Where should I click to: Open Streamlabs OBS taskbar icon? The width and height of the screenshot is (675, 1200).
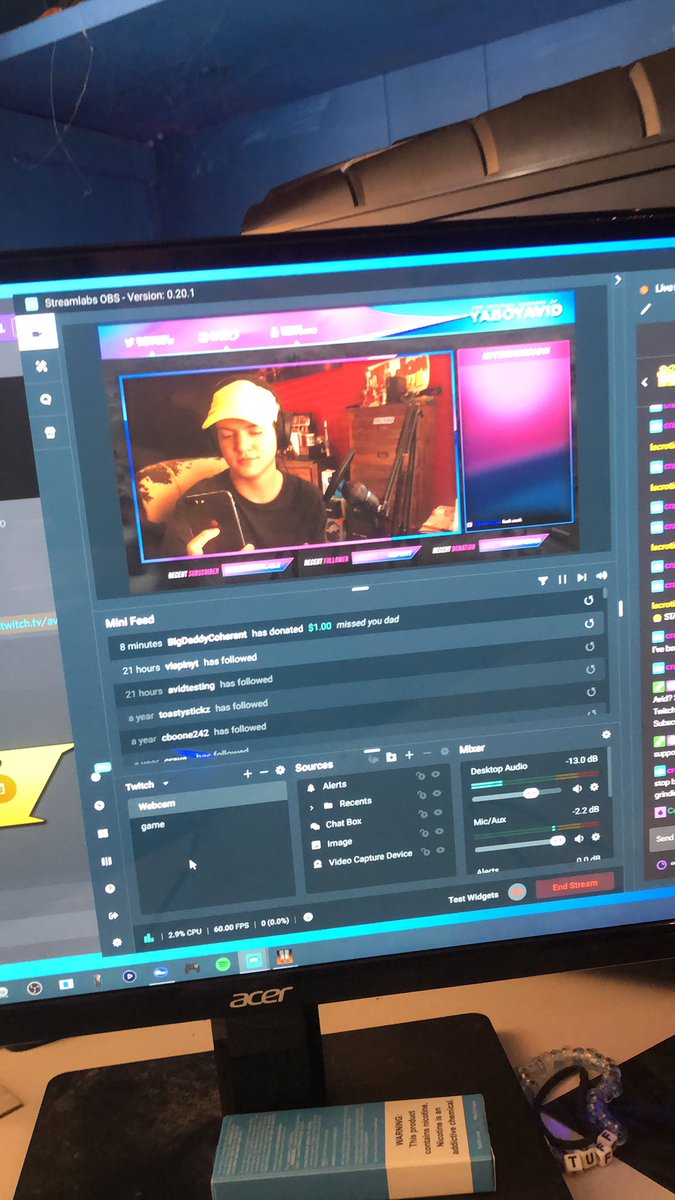point(253,960)
